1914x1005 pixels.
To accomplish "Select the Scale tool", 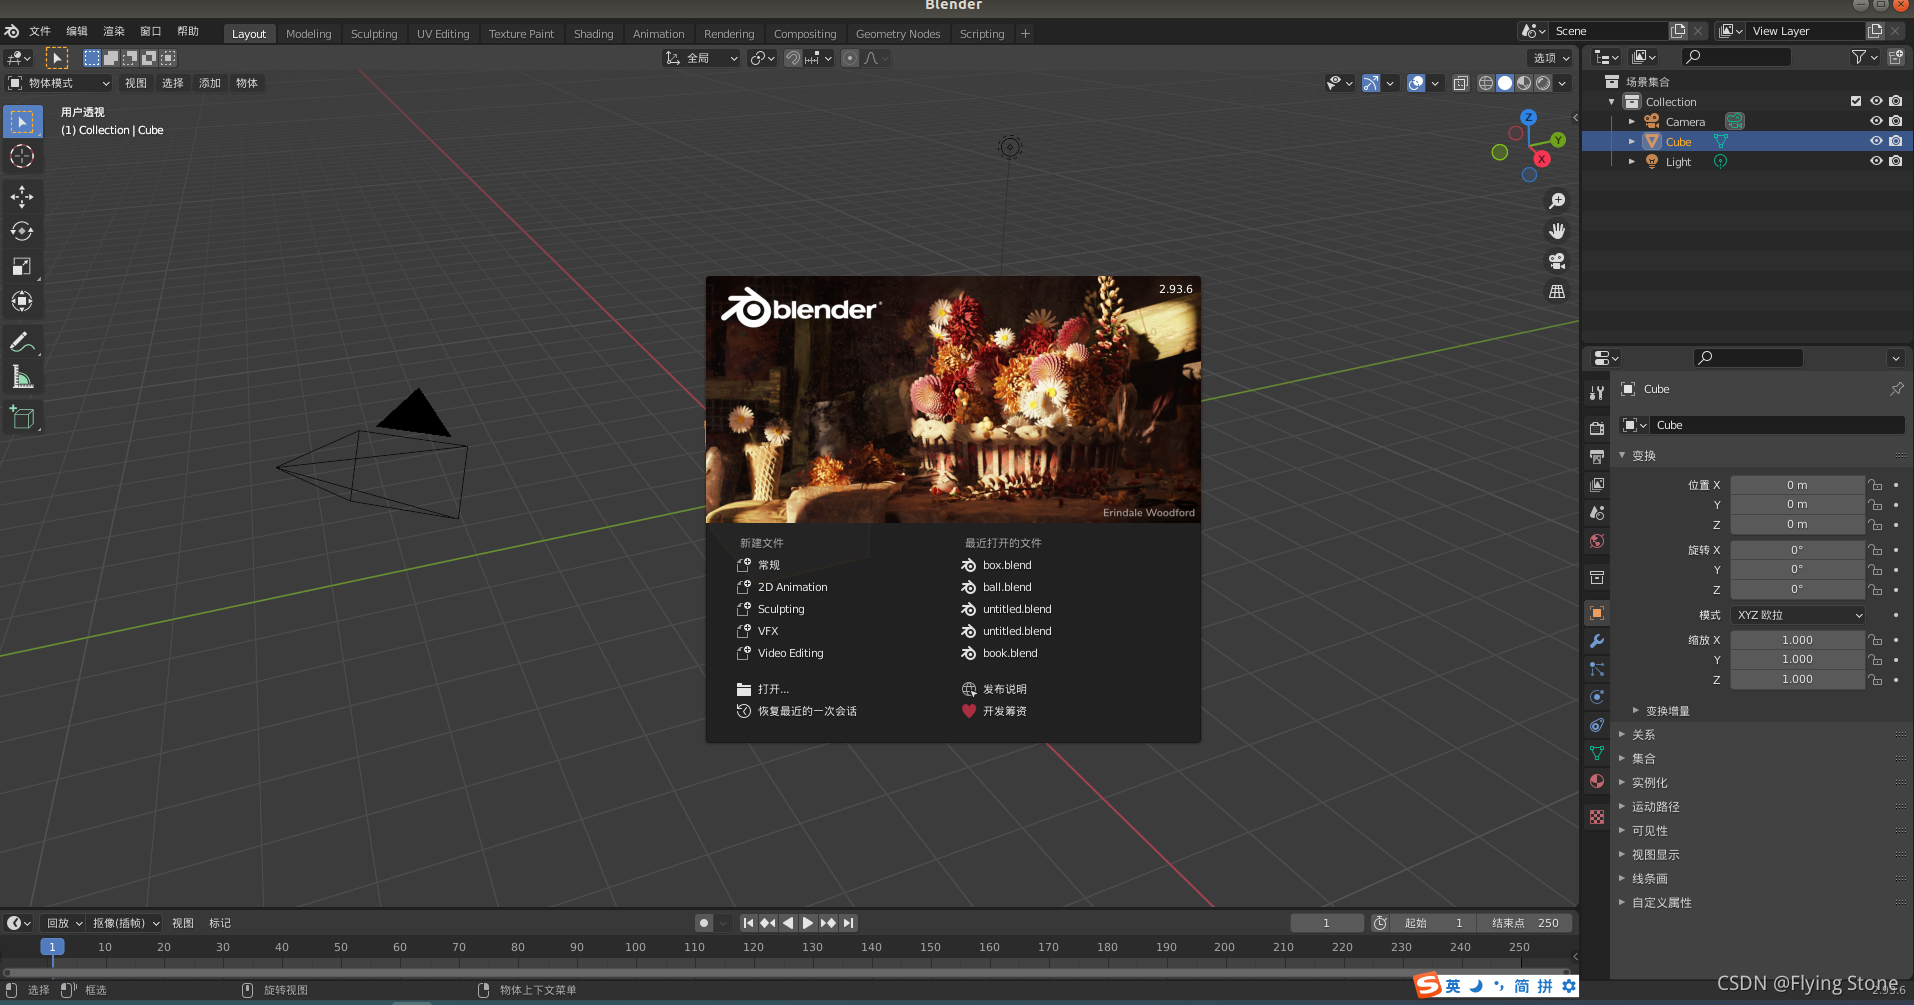I will pos(22,266).
